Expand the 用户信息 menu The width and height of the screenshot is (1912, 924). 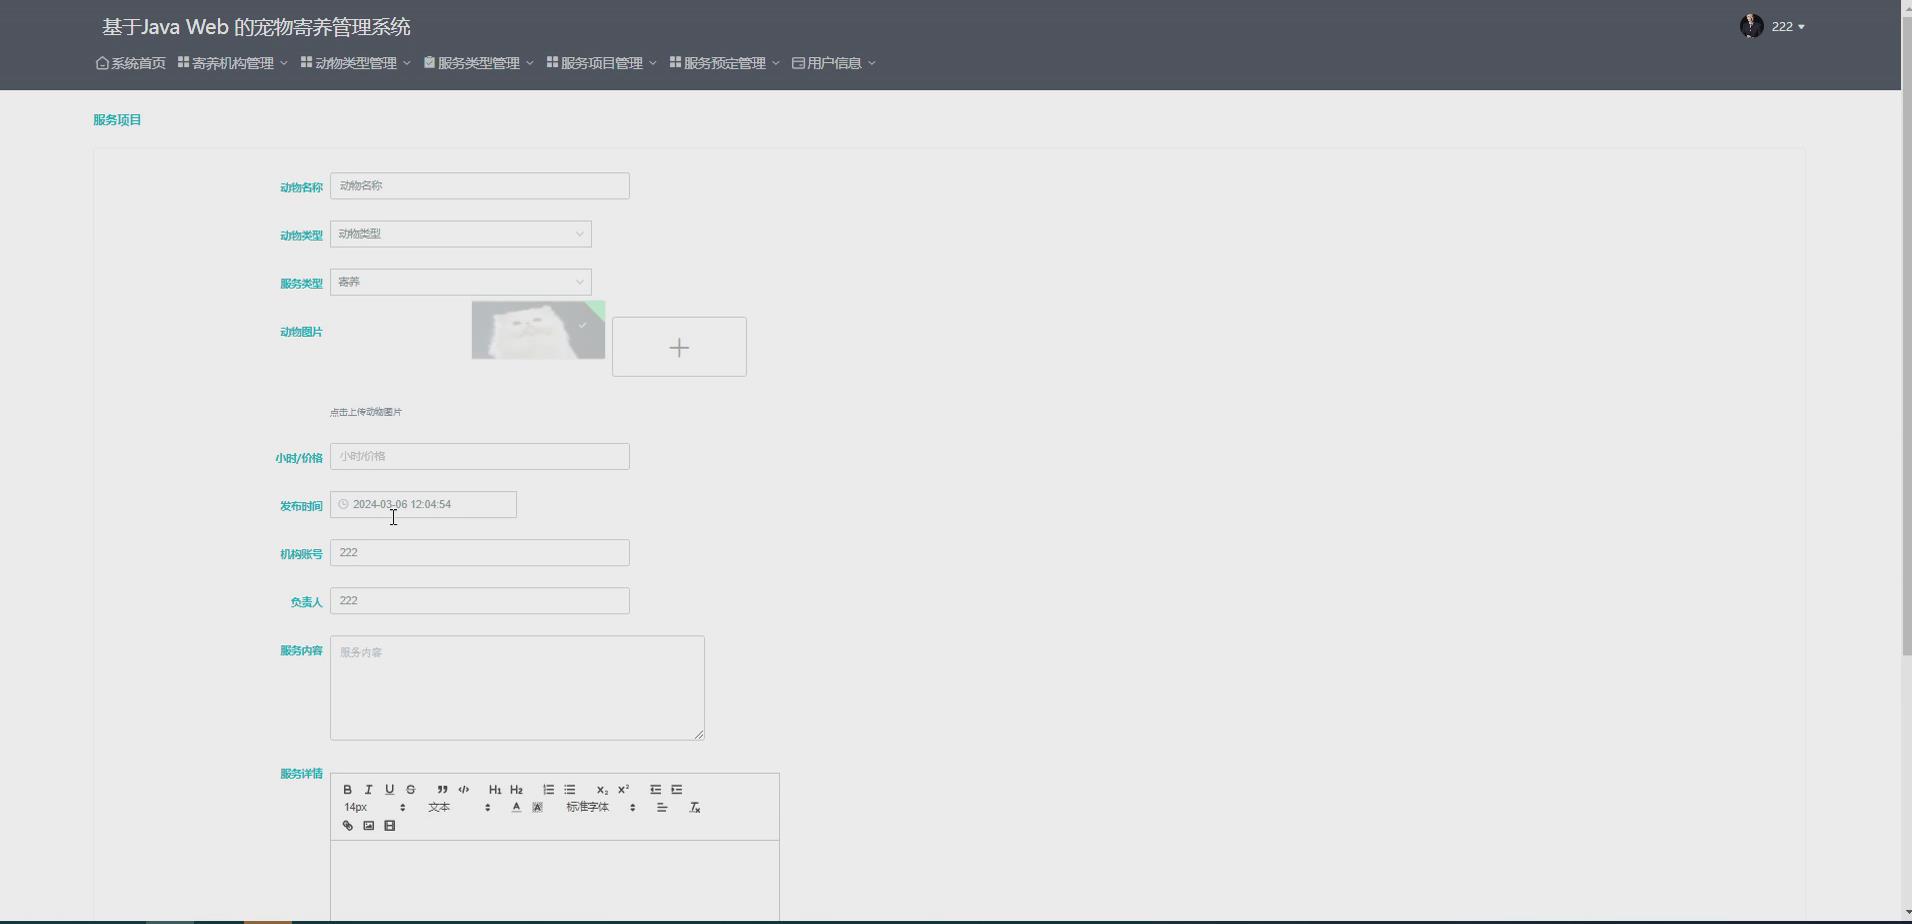pyautogui.click(x=834, y=63)
